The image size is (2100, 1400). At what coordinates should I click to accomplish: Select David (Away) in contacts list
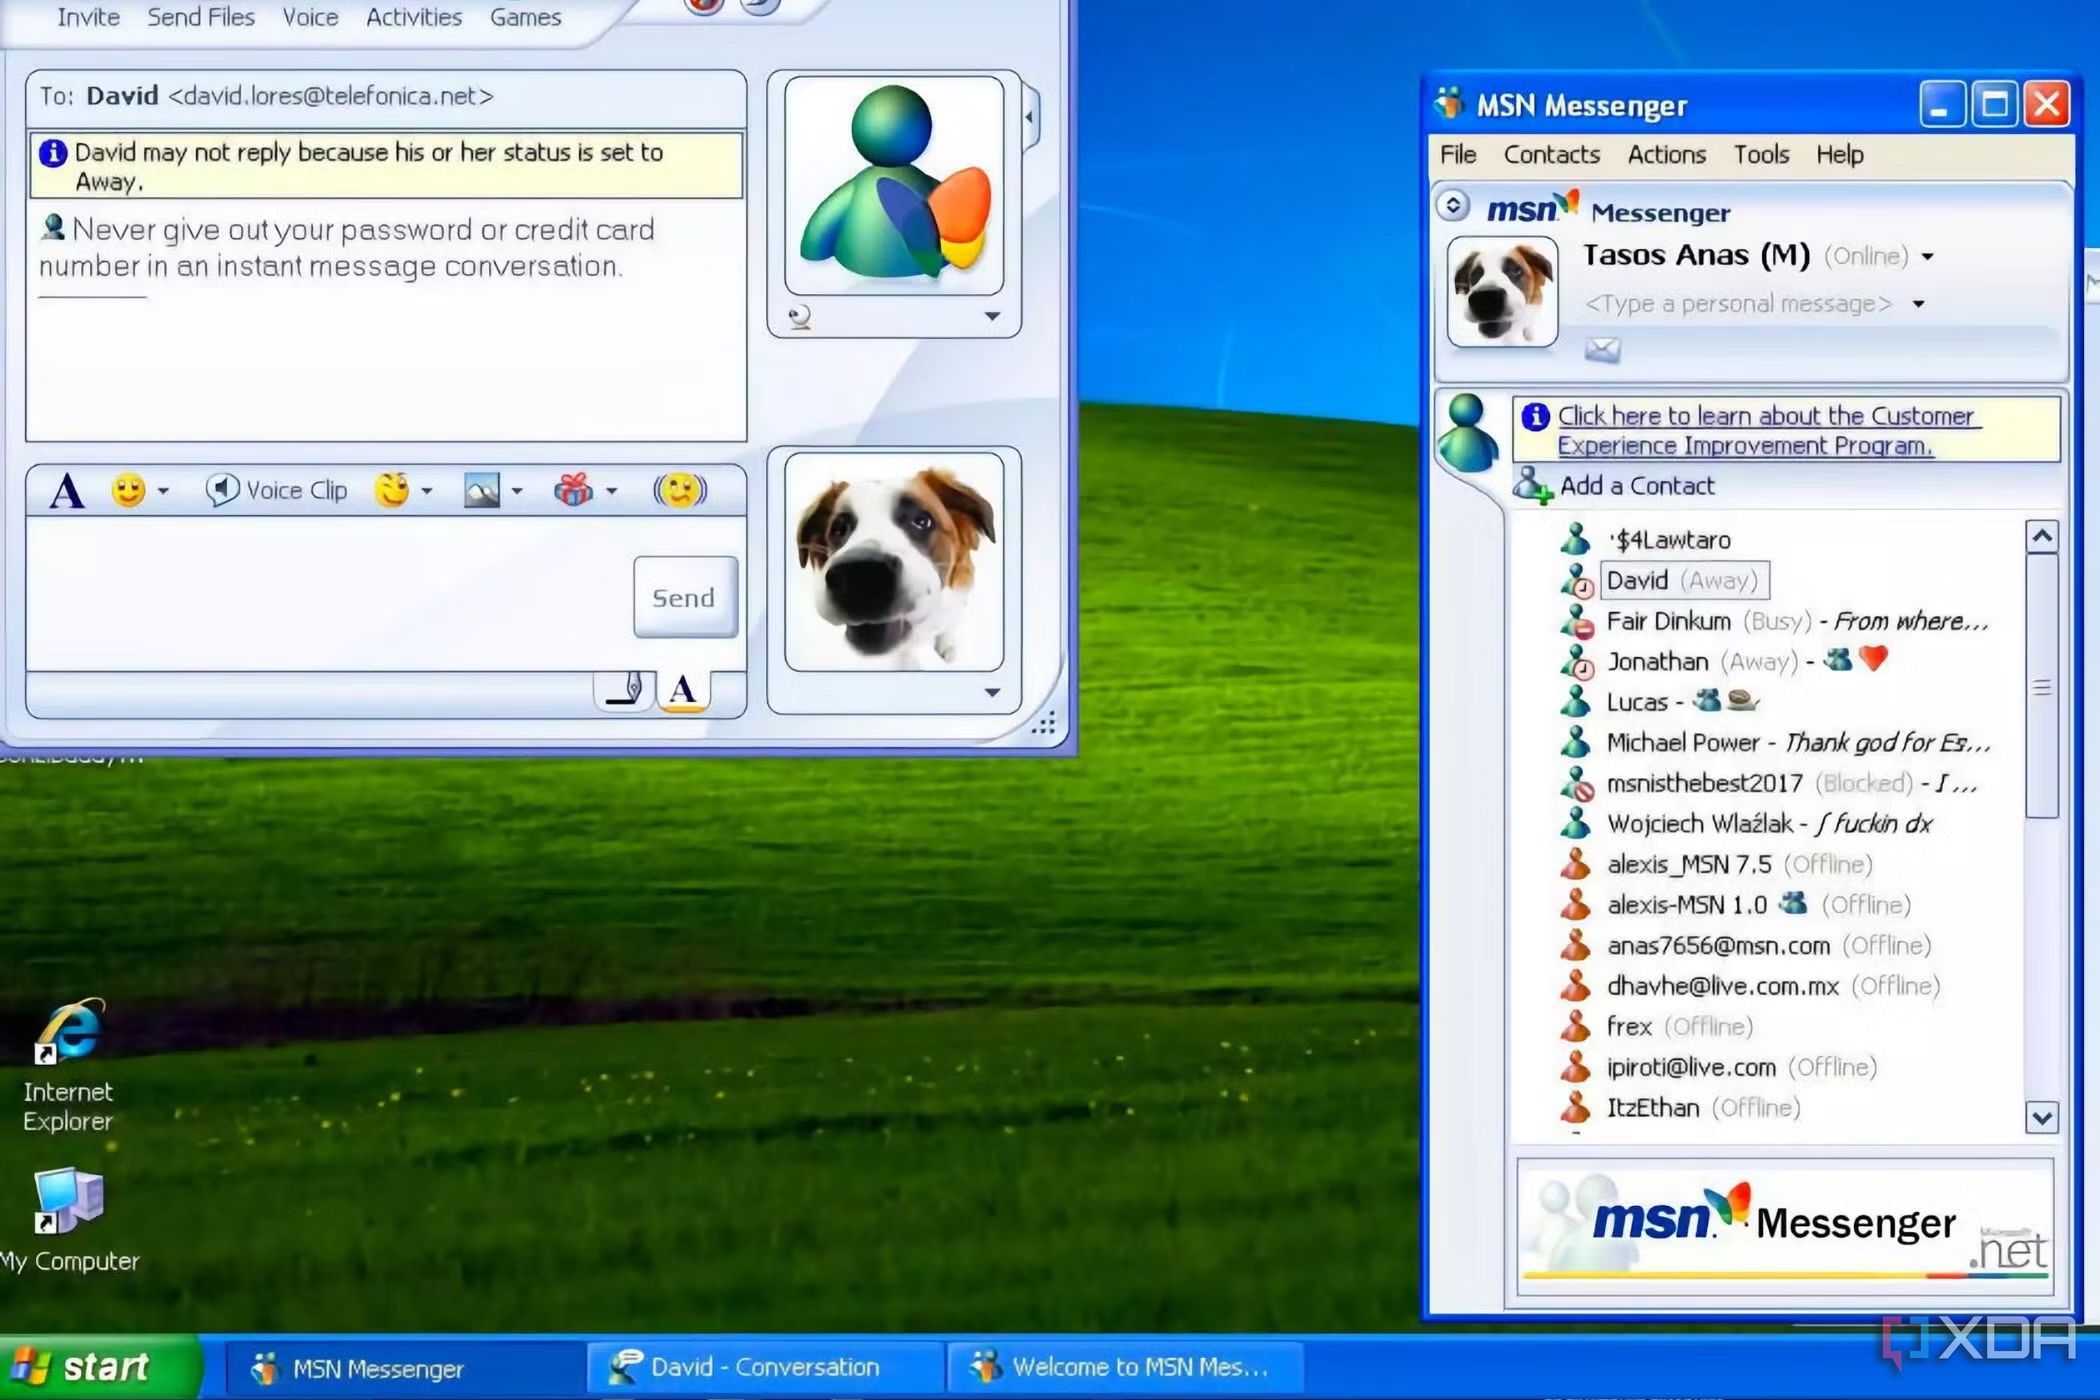tap(1680, 580)
